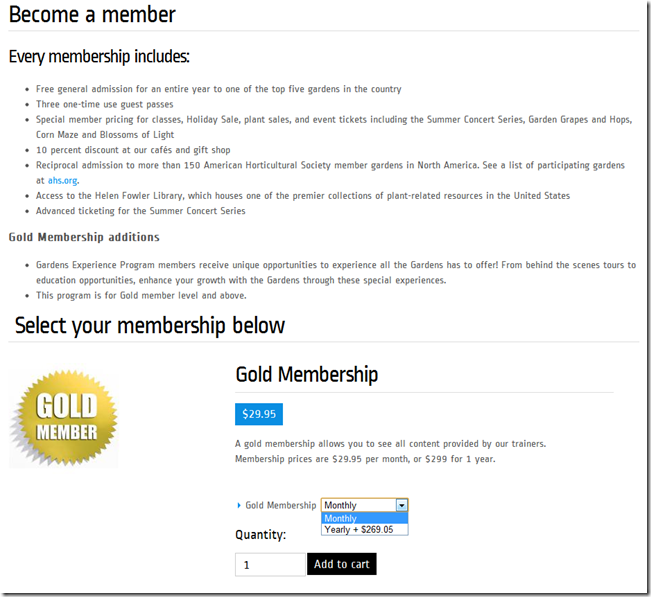This screenshot has width=651, height=597.
Task: Click the Become a member heading
Action: point(92,15)
